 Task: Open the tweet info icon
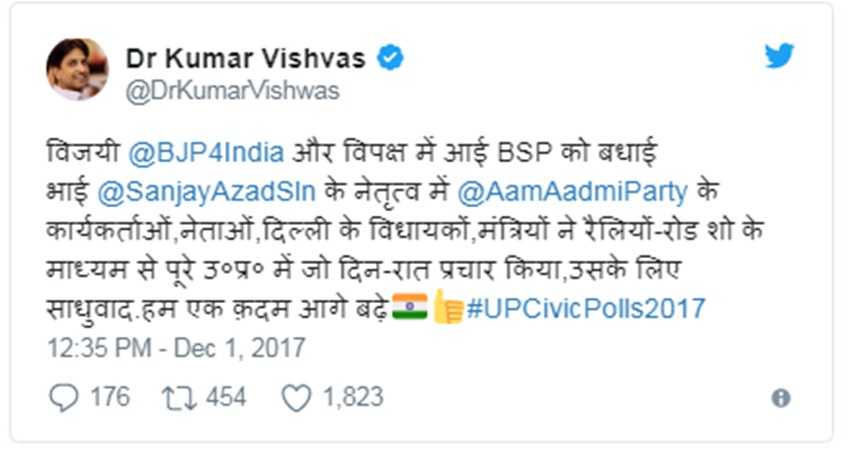coord(781,398)
